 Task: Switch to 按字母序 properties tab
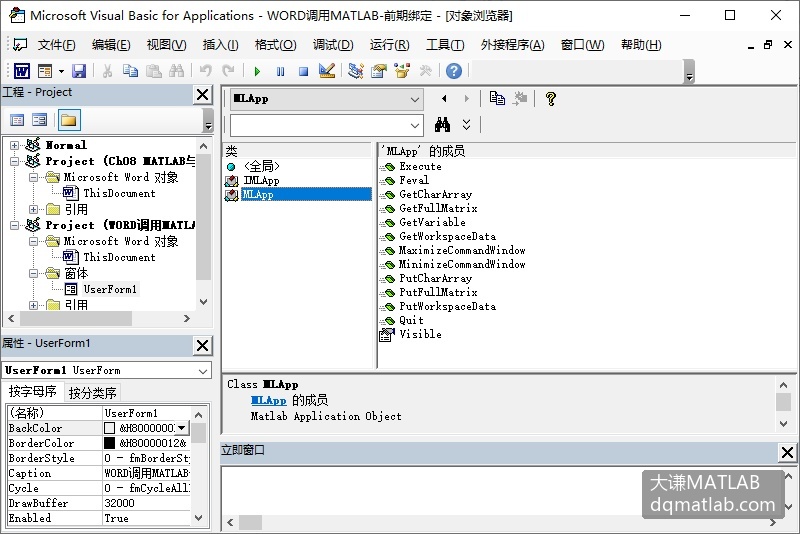pos(33,392)
